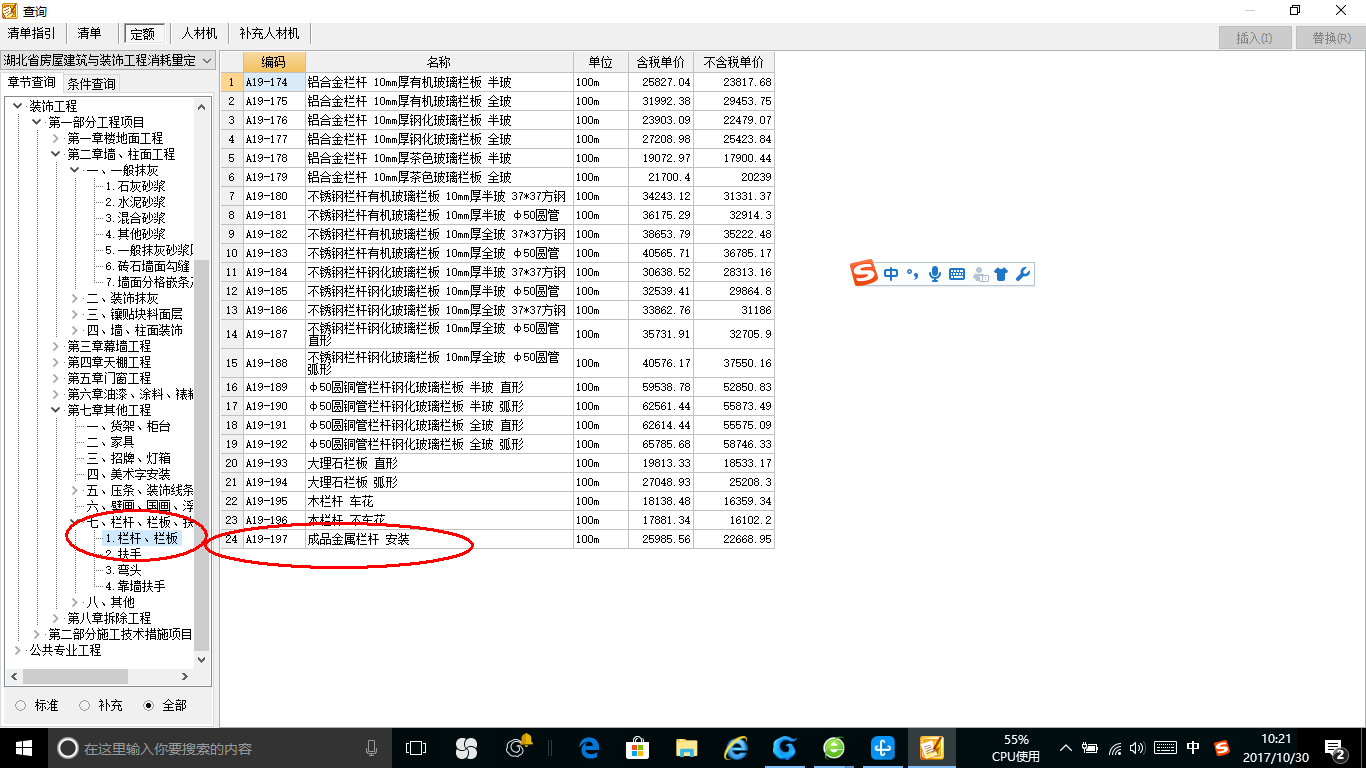
Task: Collapse the 装饰工程 tree node
Action: coord(18,106)
